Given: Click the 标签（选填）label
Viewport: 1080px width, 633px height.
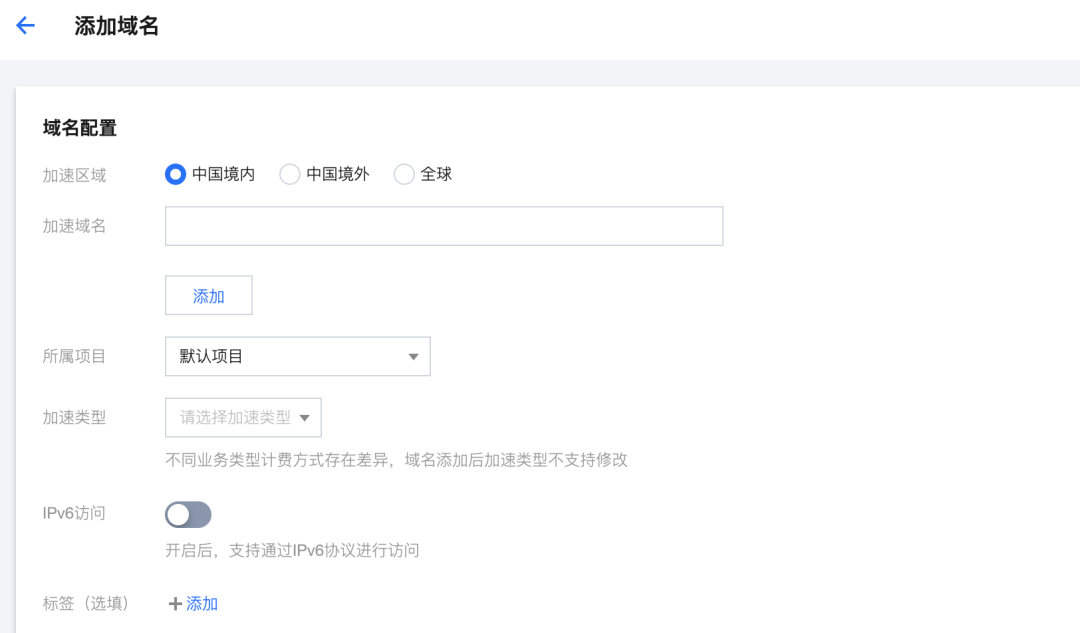Looking at the screenshot, I should coord(86,603).
